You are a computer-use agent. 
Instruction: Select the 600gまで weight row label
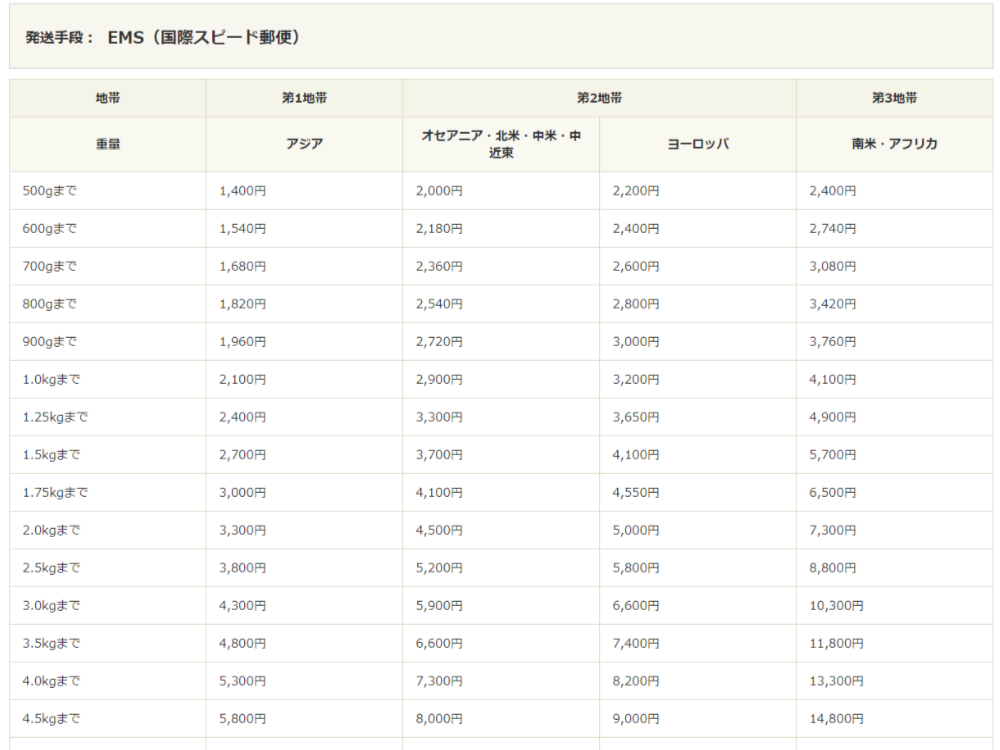[x=50, y=228]
